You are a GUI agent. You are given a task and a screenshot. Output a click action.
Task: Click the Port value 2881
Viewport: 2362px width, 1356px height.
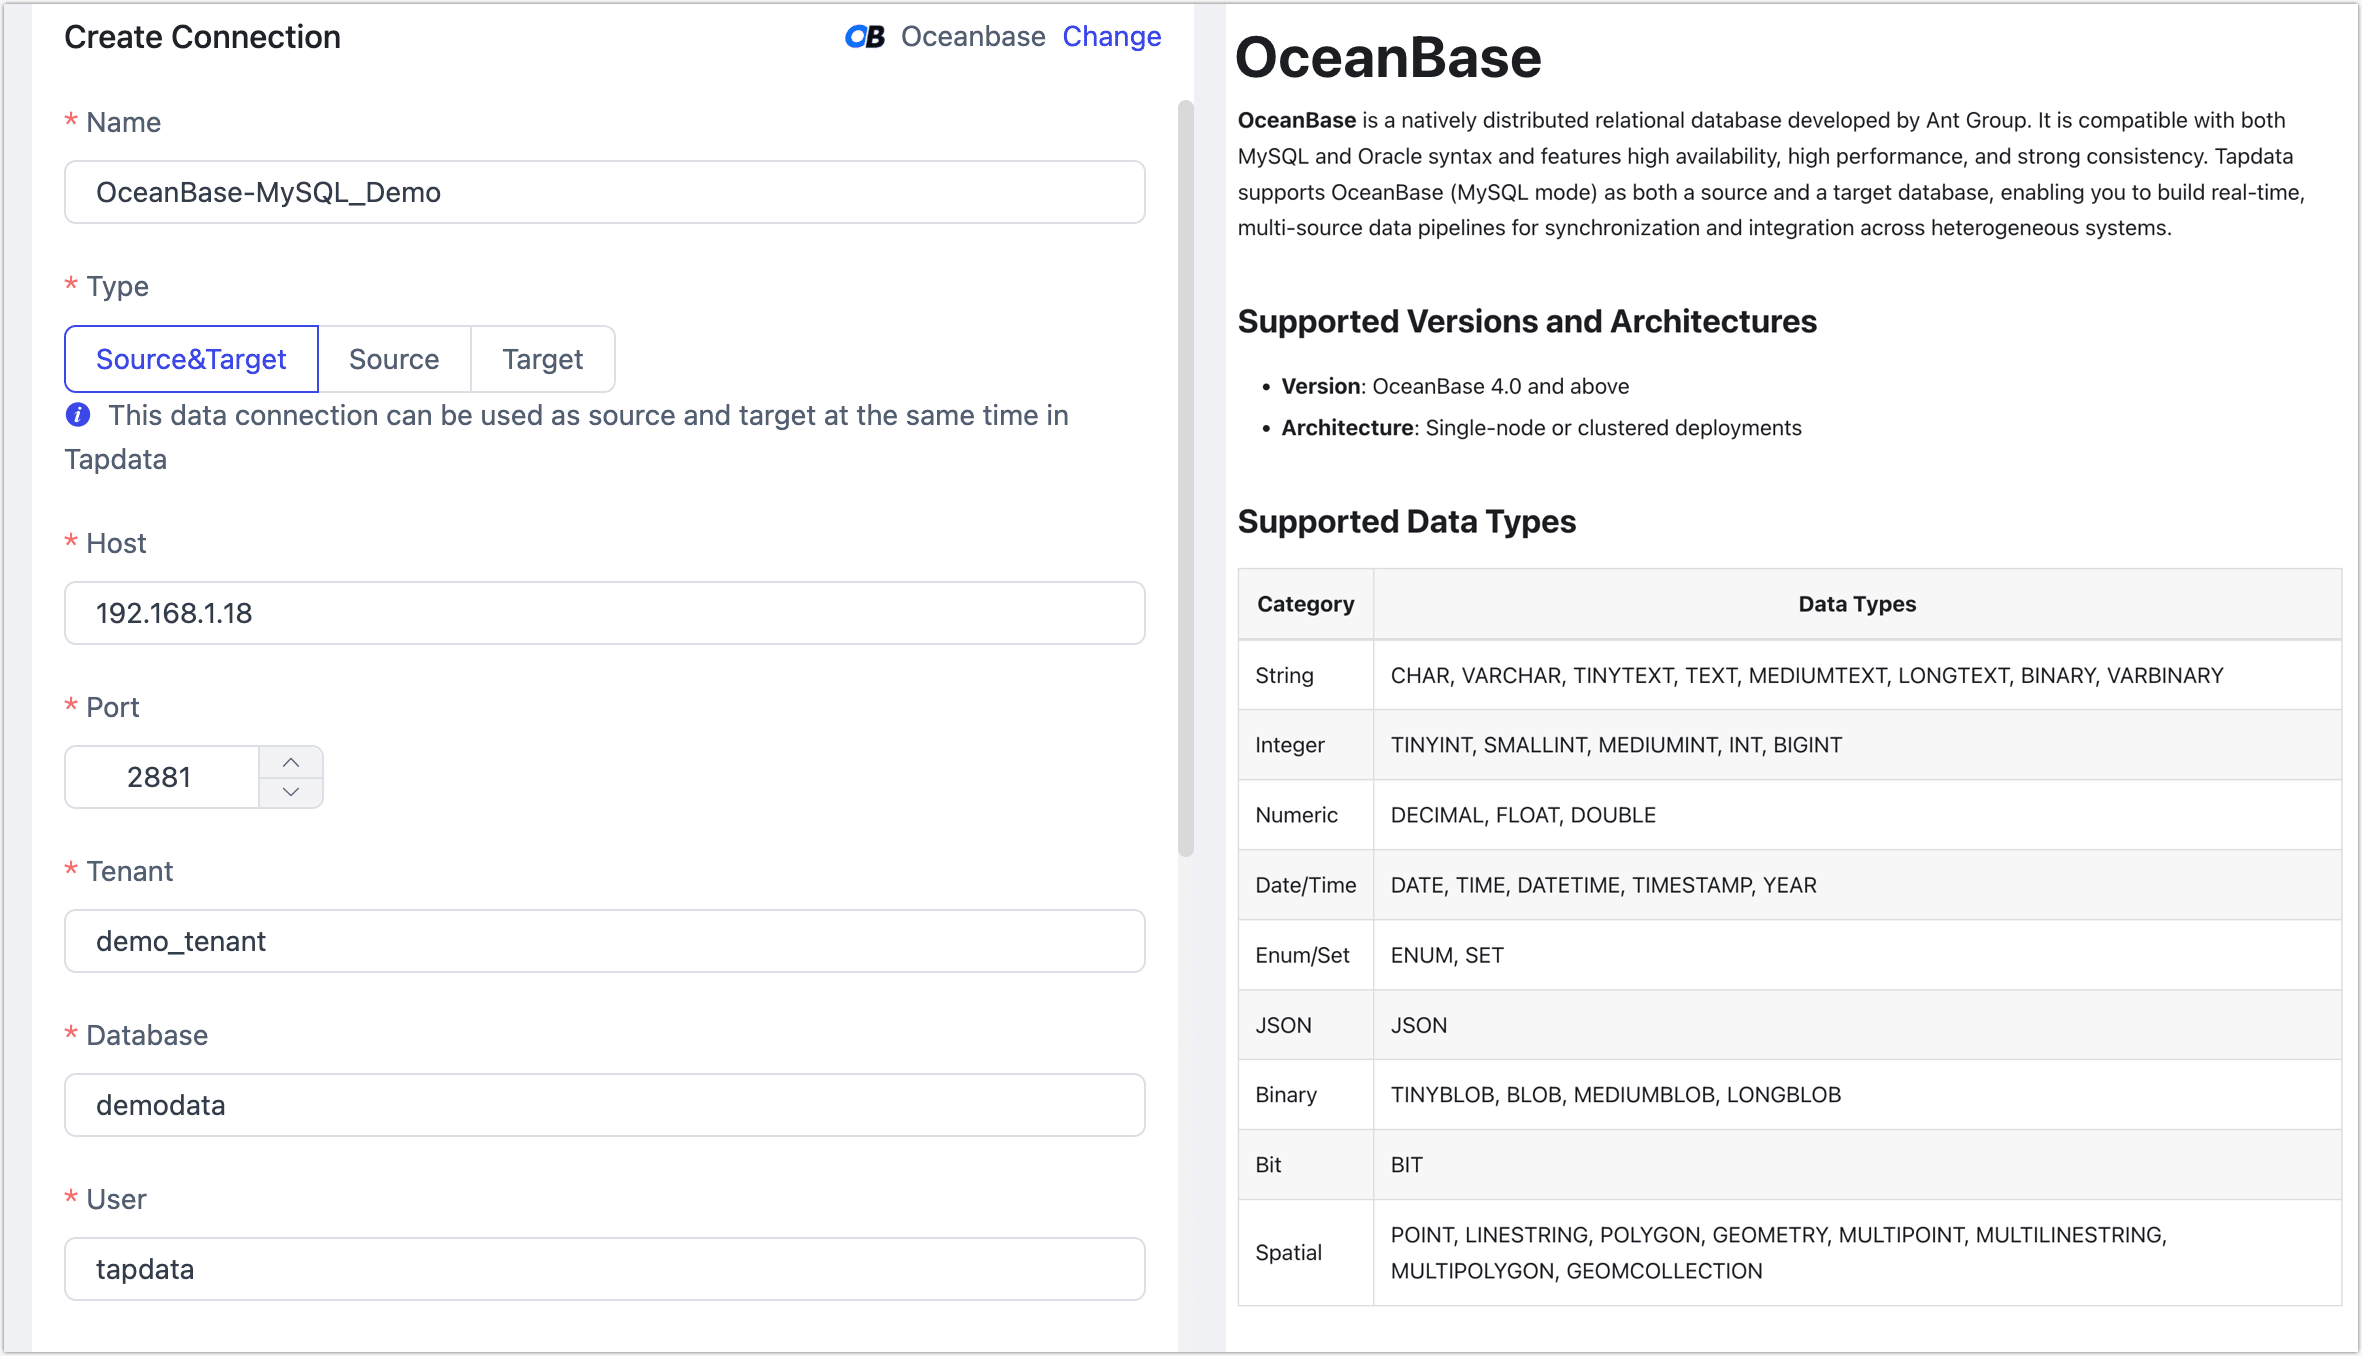click(161, 776)
